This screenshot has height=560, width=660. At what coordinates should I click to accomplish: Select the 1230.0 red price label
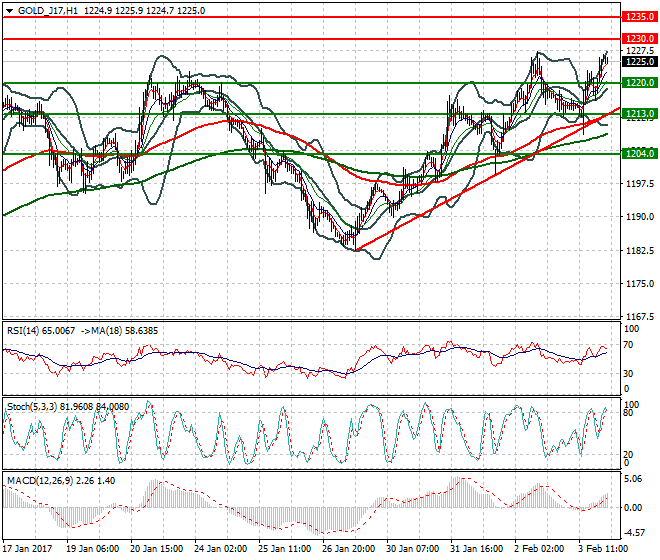pyautogui.click(x=640, y=39)
